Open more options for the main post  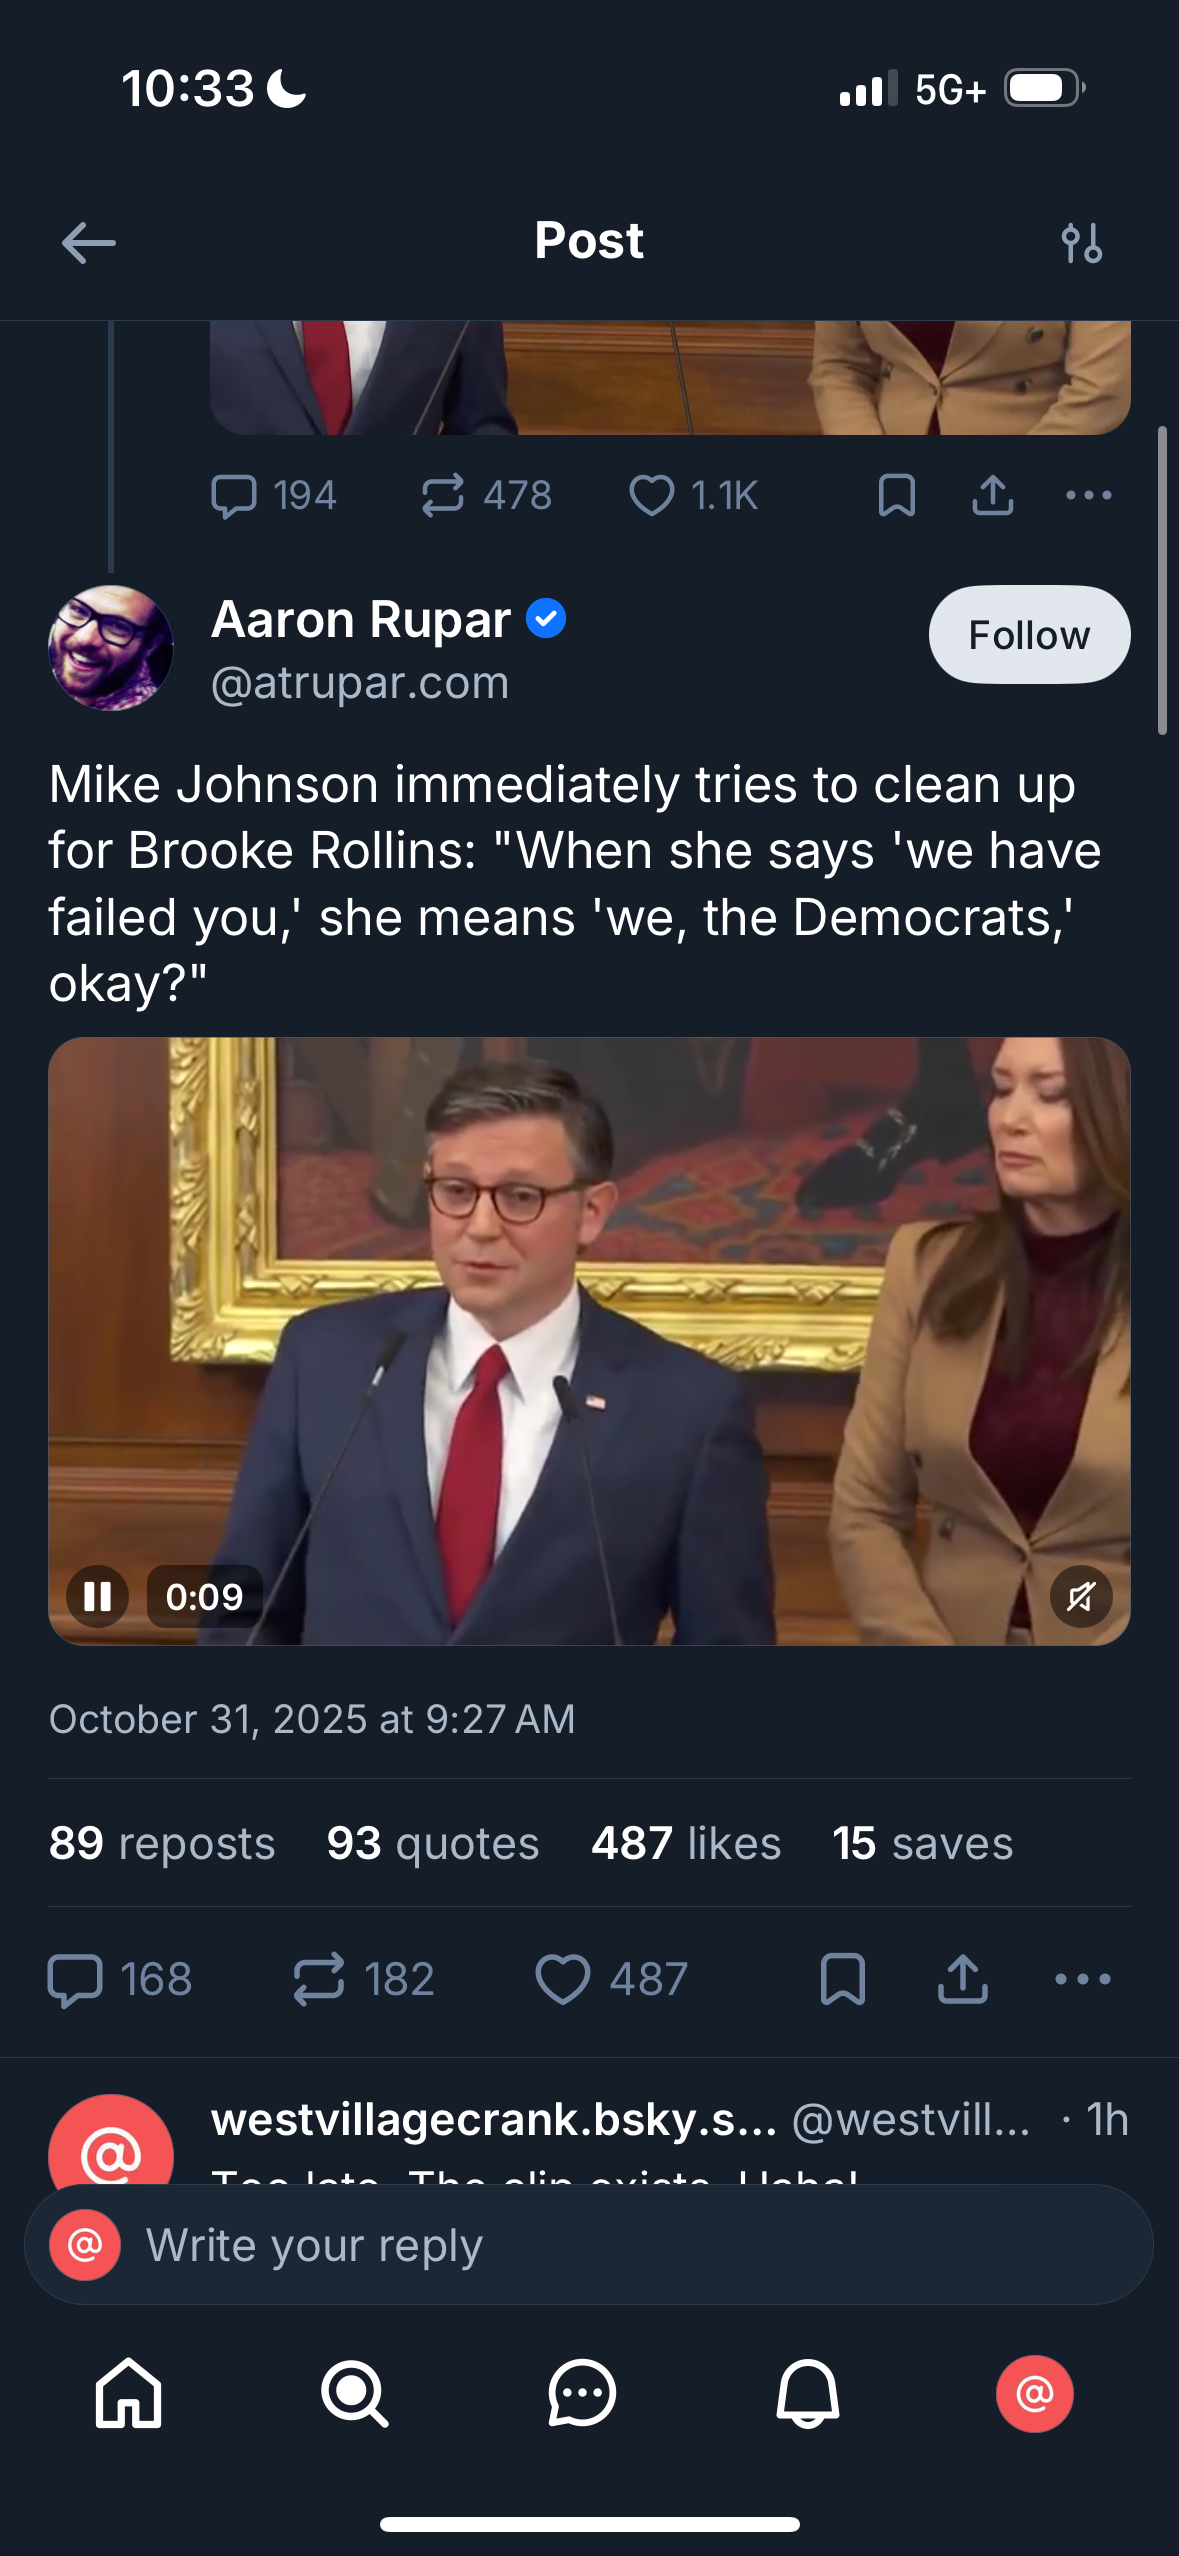coord(1083,1980)
